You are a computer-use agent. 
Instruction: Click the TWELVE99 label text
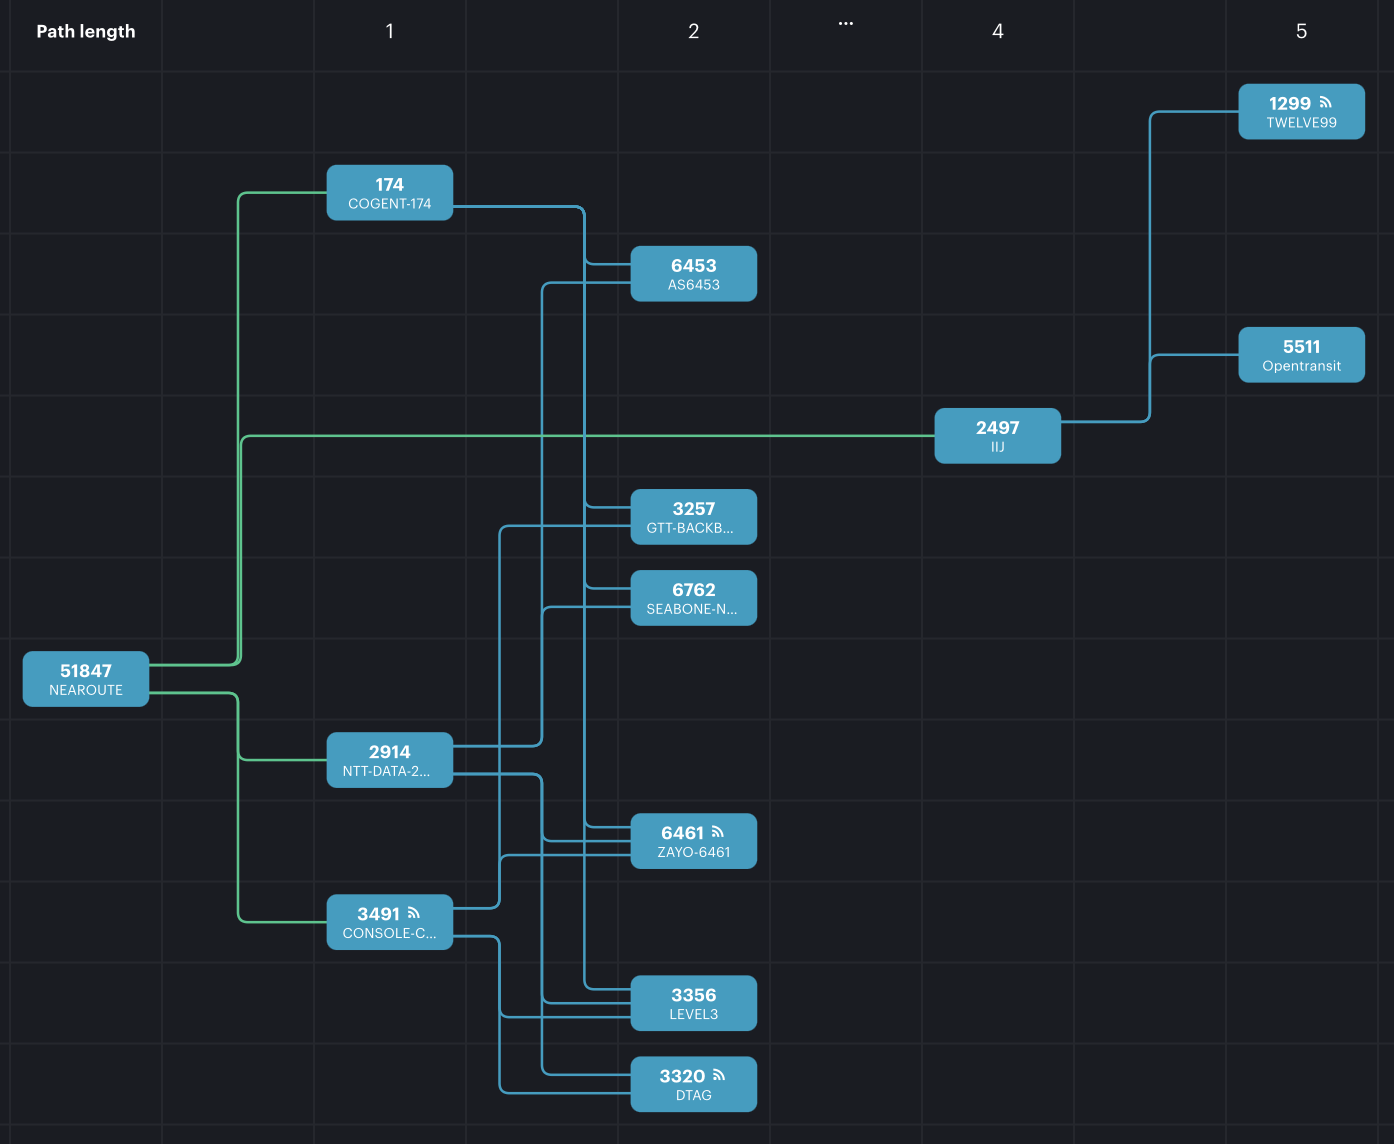click(1301, 123)
